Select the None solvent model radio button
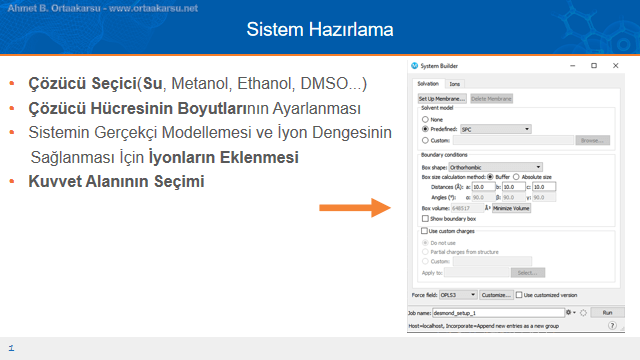The width and height of the screenshot is (640, 360). click(425, 120)
